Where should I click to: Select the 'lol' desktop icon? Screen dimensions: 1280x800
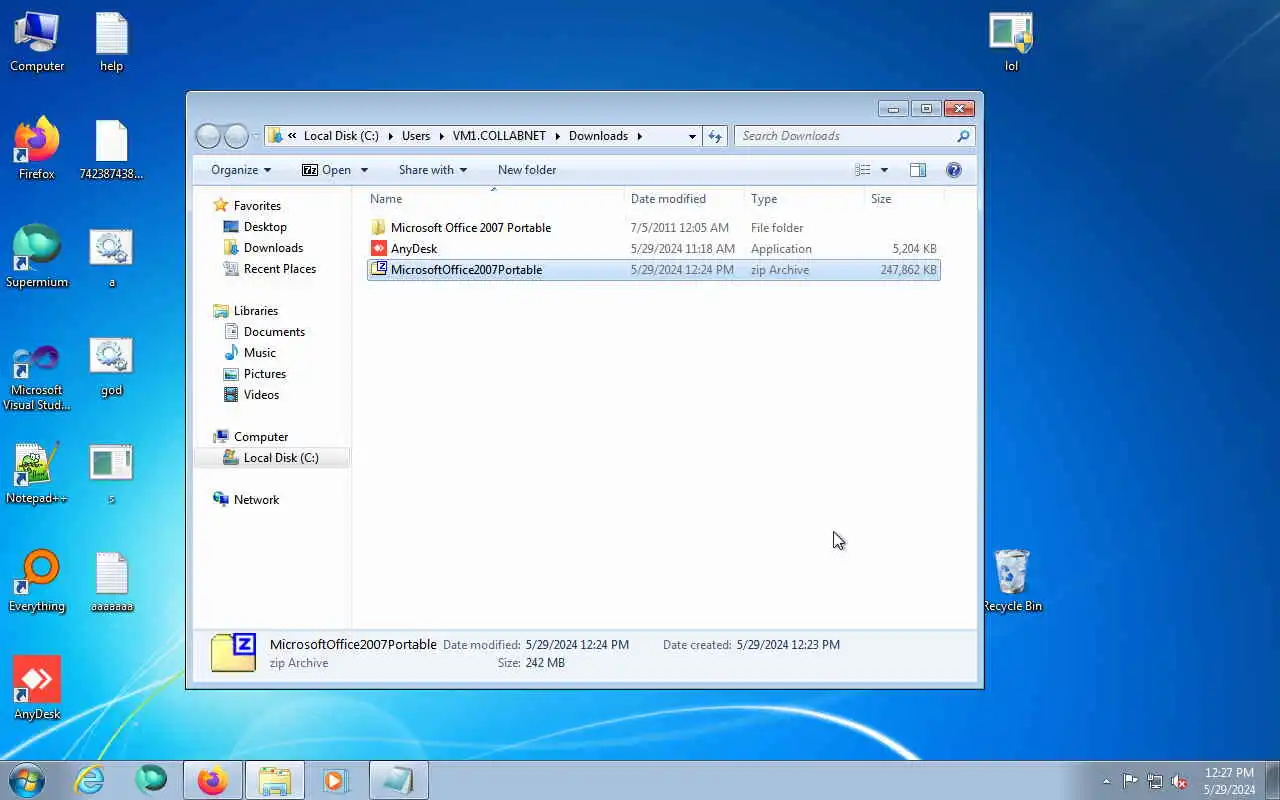1011,41
